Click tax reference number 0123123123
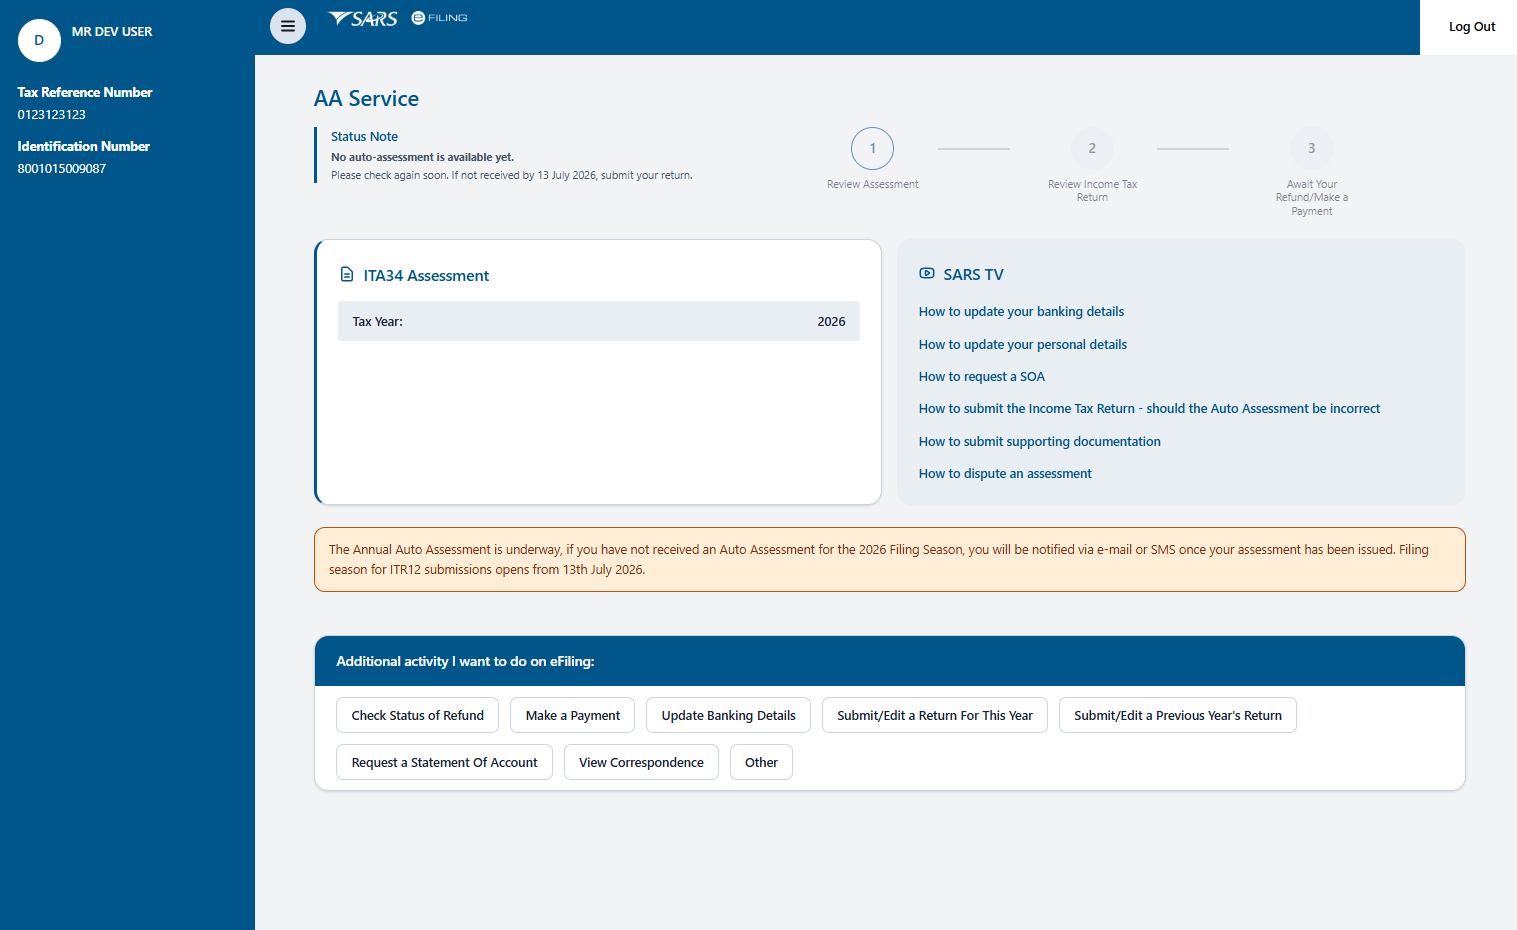Screen dimensions: 1517x930 (51, 114)
